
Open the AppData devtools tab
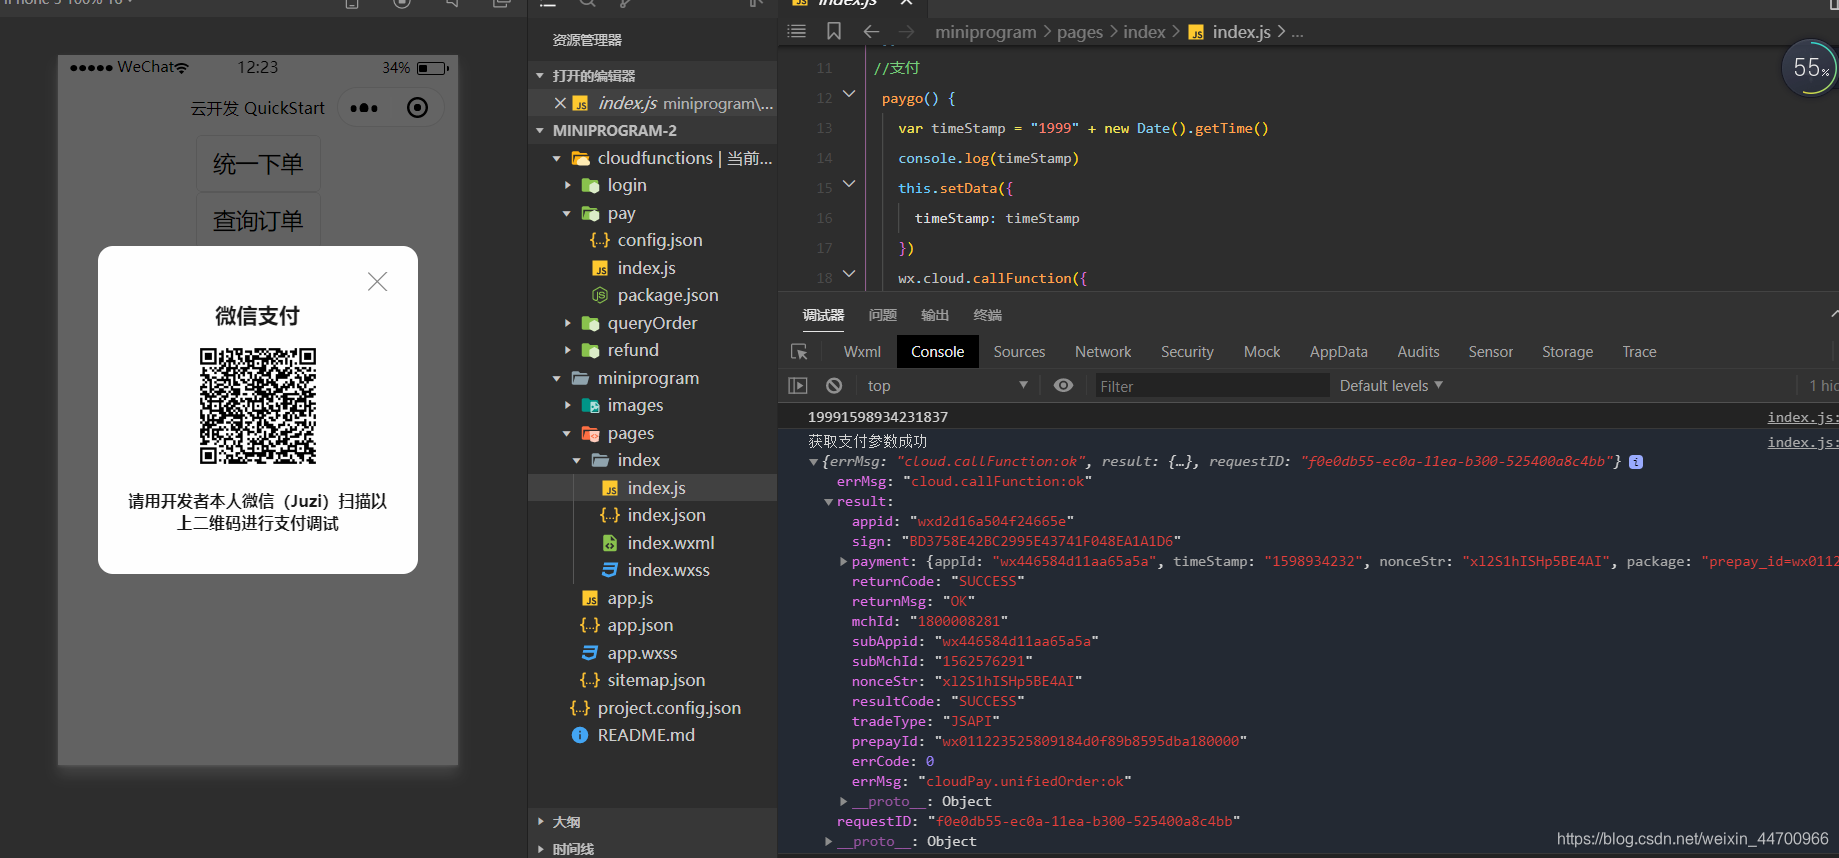pos(1338,352)
